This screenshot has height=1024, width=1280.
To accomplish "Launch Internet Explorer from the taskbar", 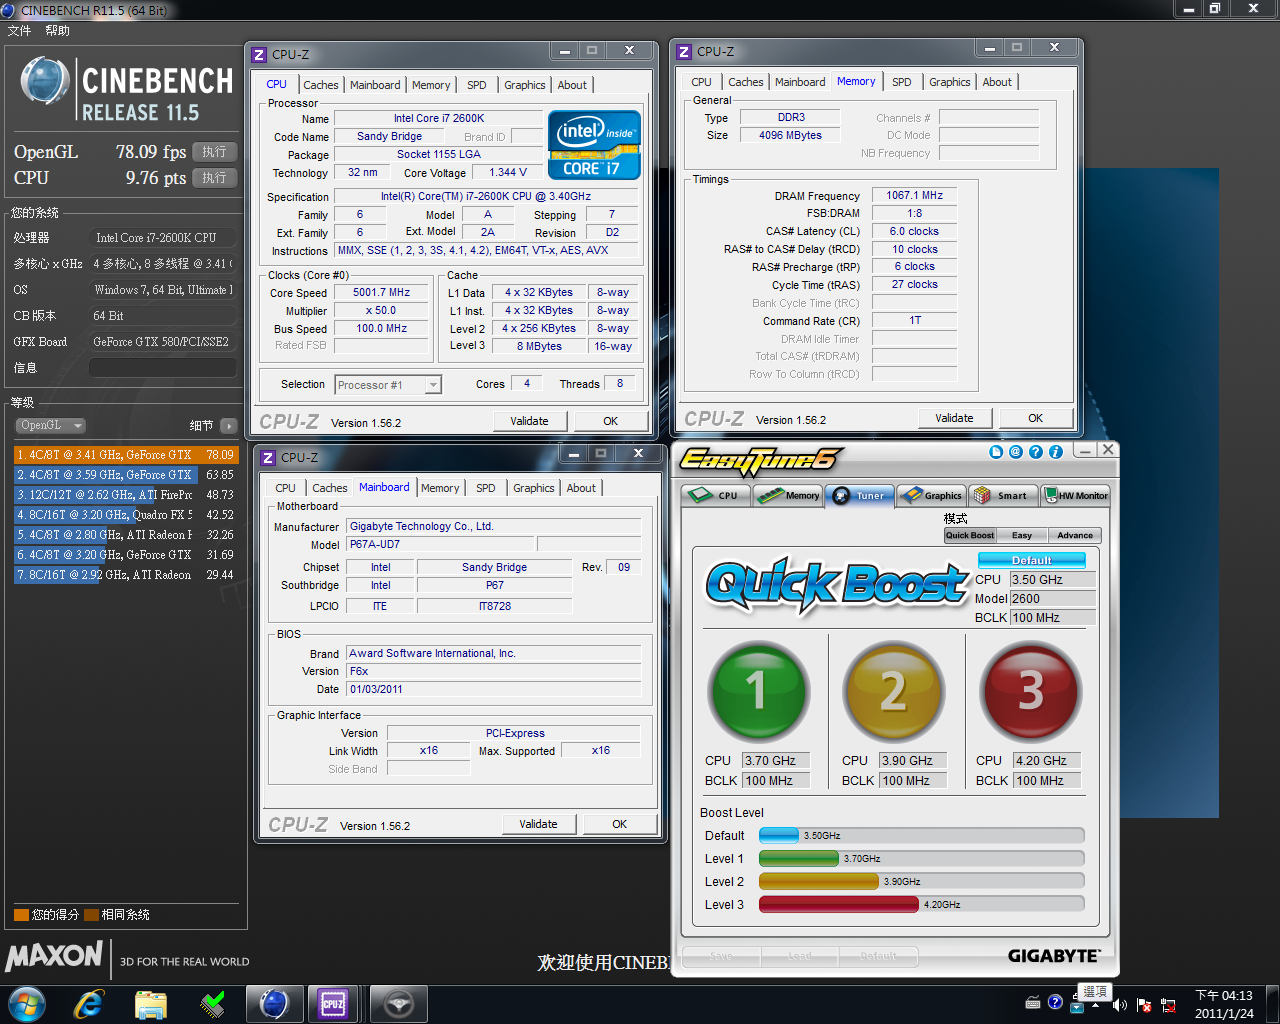I will click(89, 1004).
